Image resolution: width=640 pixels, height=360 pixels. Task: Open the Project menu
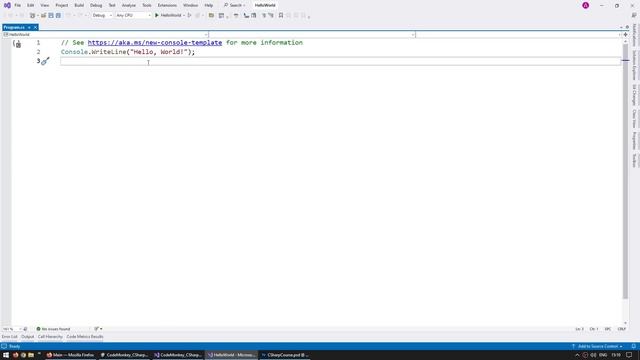pos(62,5)
